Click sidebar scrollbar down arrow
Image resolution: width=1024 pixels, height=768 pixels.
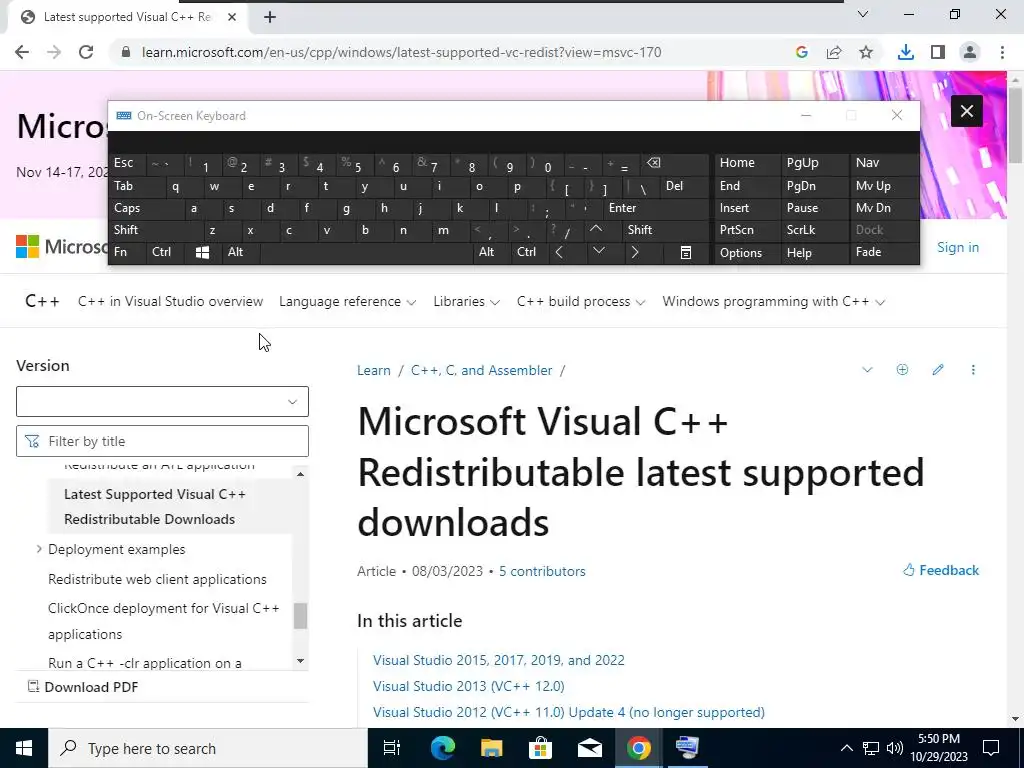tap(300, 661)
